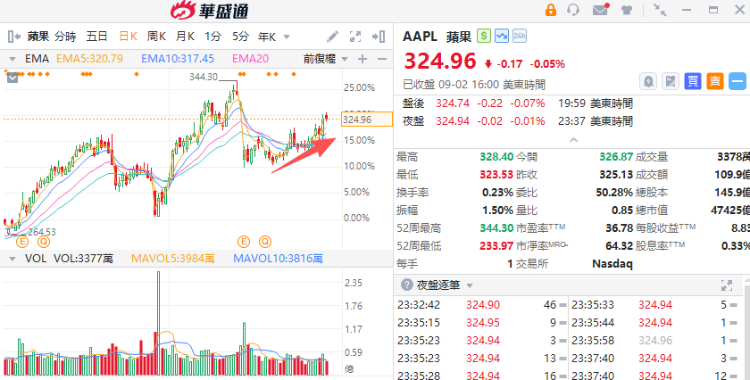Image resolution: width=750 pixels, height=380 pixels.
Task: Set a price alert with bell icon
Action: [648, 81]
